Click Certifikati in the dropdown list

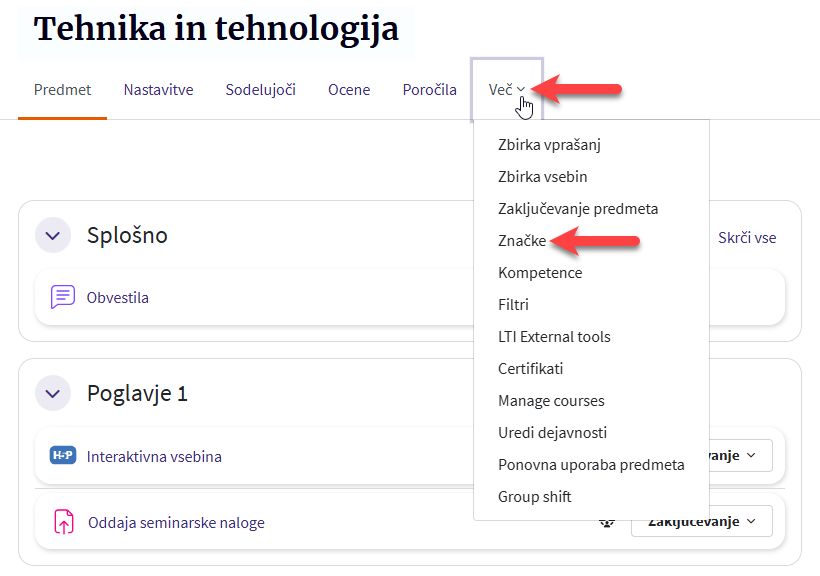531,368
